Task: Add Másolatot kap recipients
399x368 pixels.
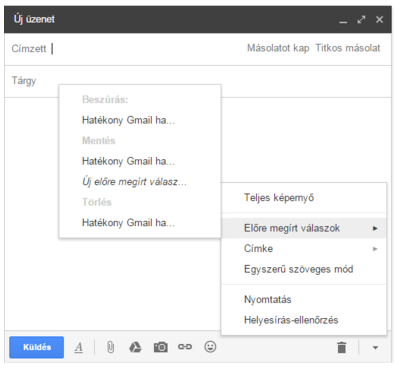Action: [x=278, y=48]
